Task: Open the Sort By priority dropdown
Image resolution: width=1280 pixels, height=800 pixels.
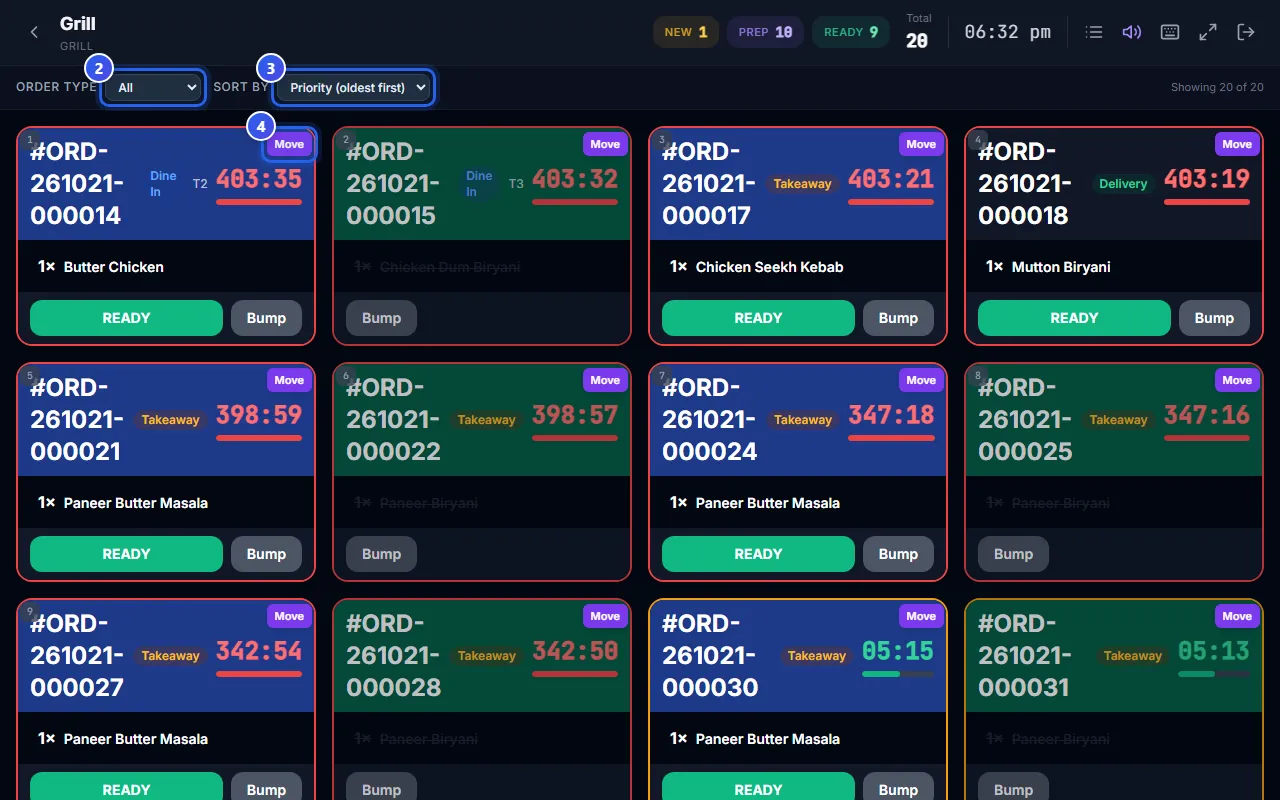Action: click(353, 87)
